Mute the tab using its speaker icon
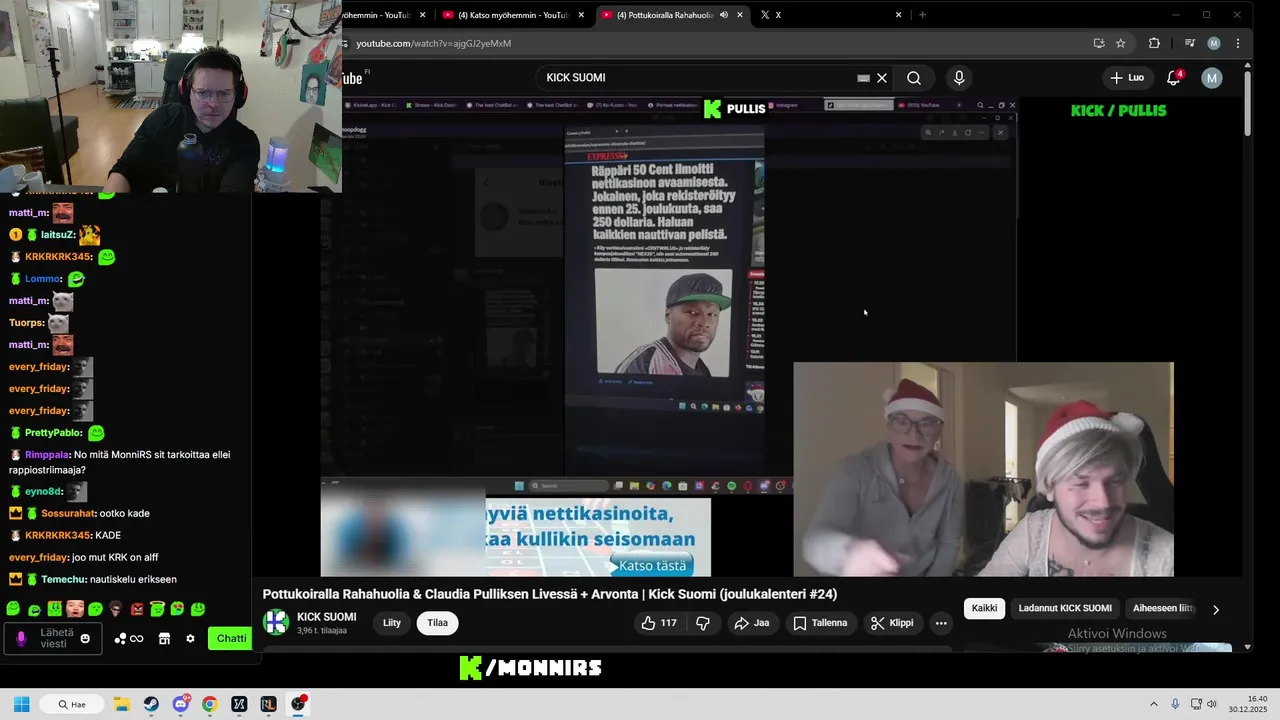This screenshot has height=720, width=1280. 723,15
